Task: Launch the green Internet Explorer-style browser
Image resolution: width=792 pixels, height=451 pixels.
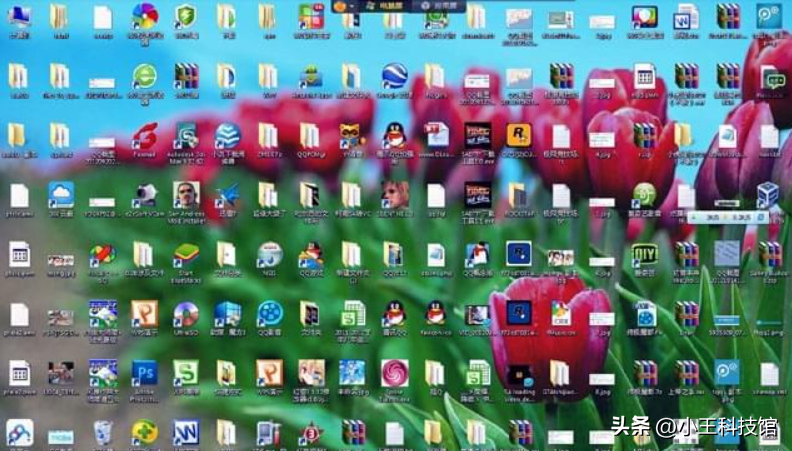Action: (x=144, y=76)
